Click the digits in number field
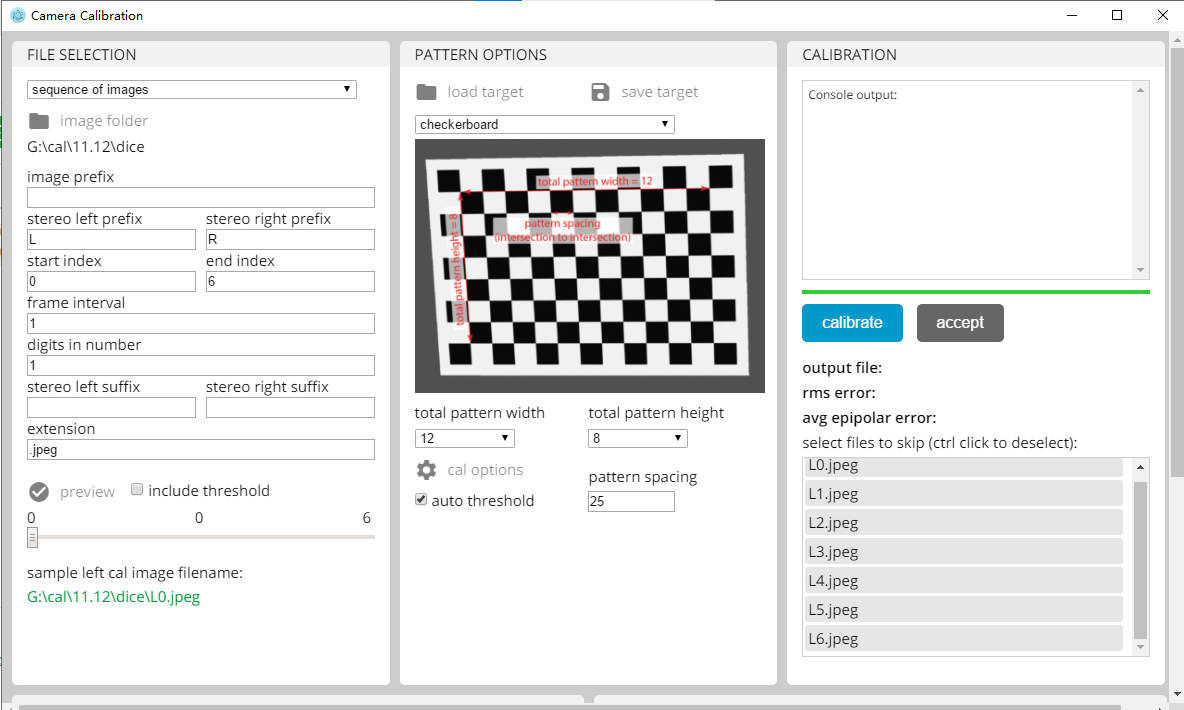The width and height of the screenshot is (1184, 710). 201,366
